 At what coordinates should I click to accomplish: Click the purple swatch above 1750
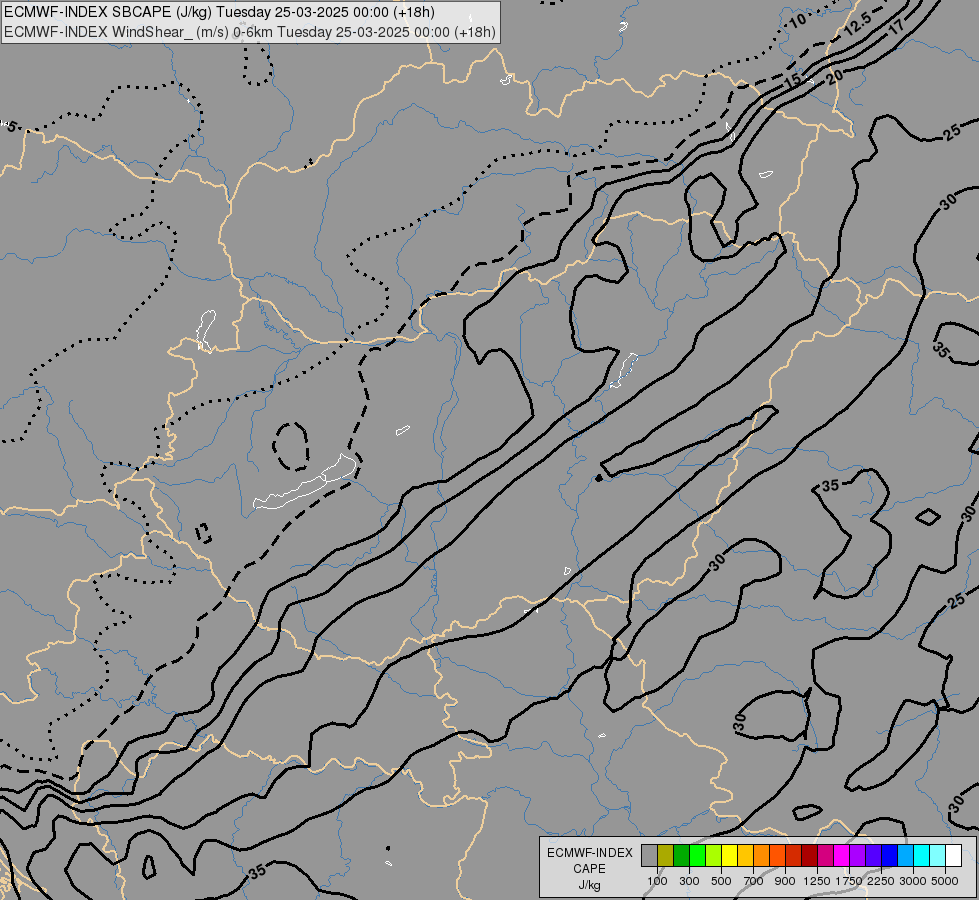click(858, 855)
